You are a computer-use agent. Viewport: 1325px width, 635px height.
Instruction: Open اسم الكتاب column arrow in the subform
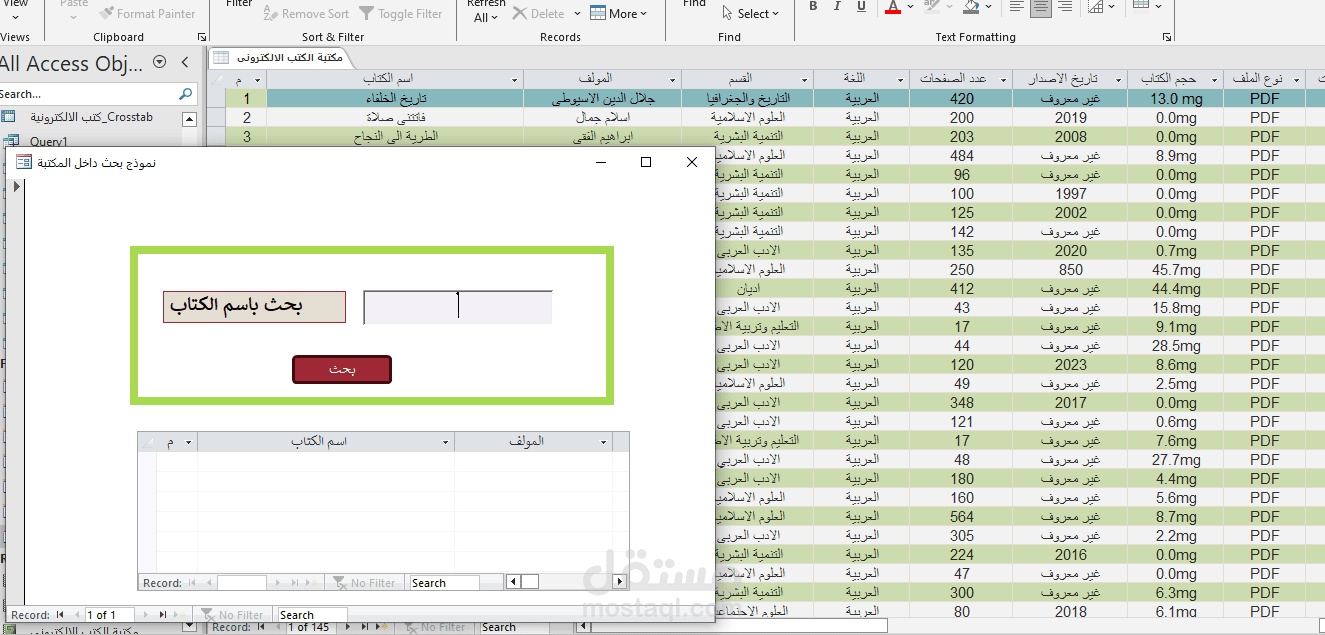(x=446, y=442)
